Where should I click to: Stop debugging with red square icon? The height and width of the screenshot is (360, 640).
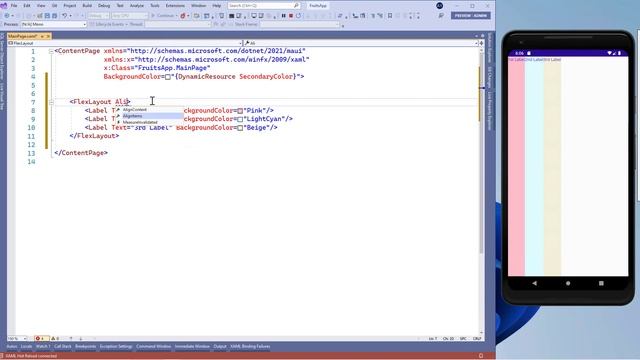click(x=291, y=16)
